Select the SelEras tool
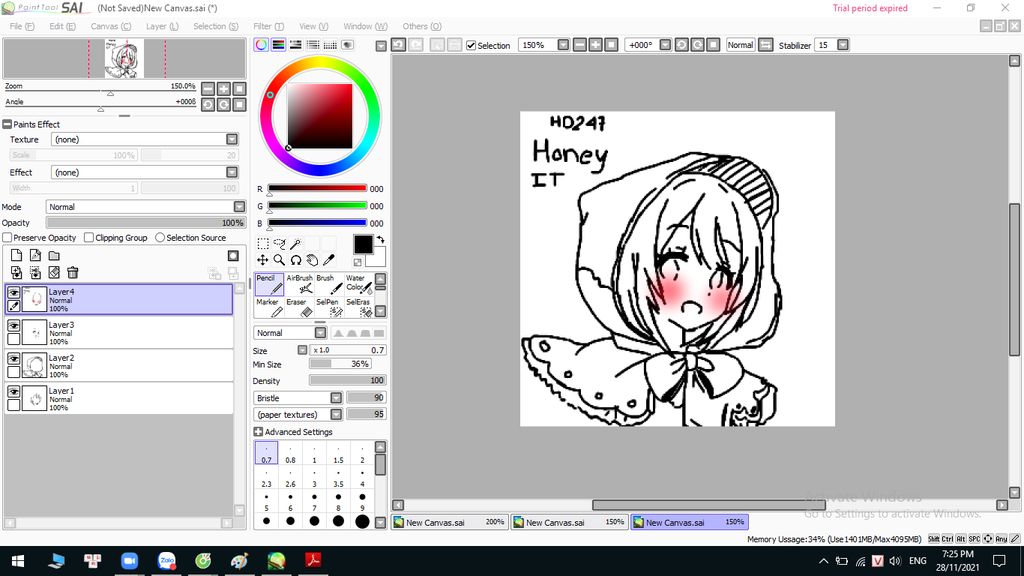1024x576 pixels. [359, 308]
